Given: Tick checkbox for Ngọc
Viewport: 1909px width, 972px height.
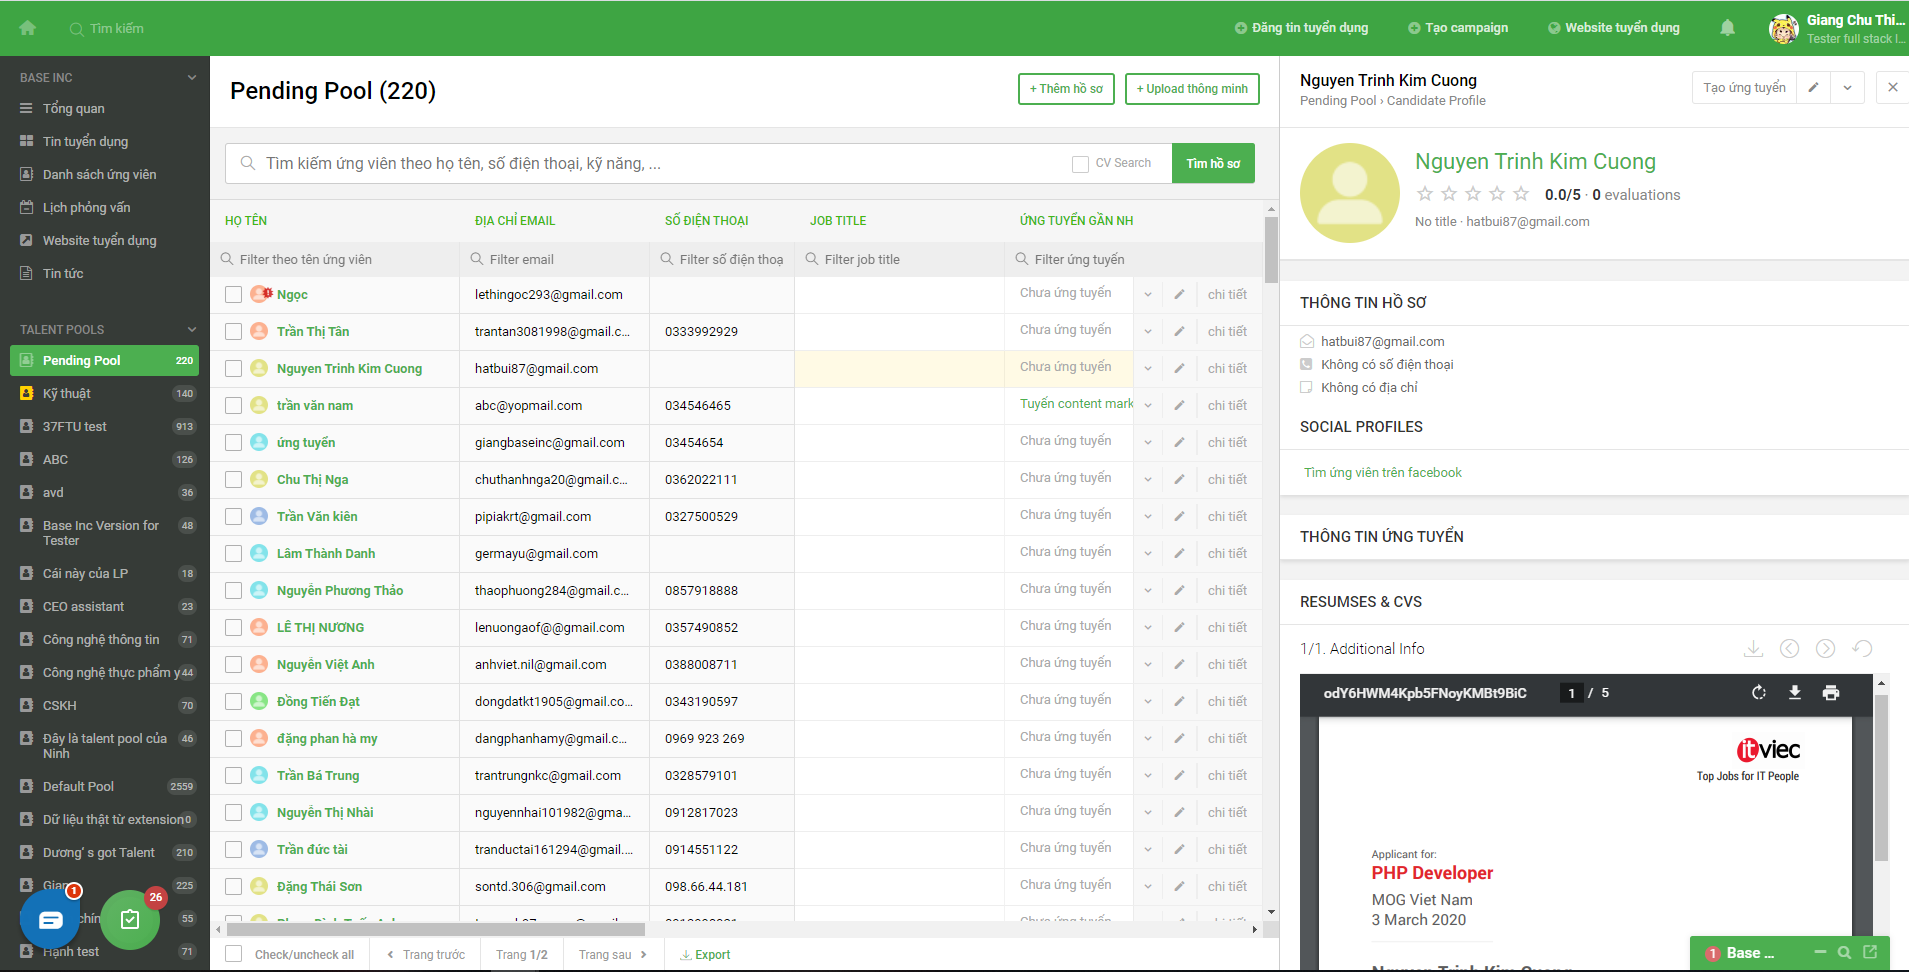Looking at the screenshot, I should pyautogui.click(x=233, y=294).
